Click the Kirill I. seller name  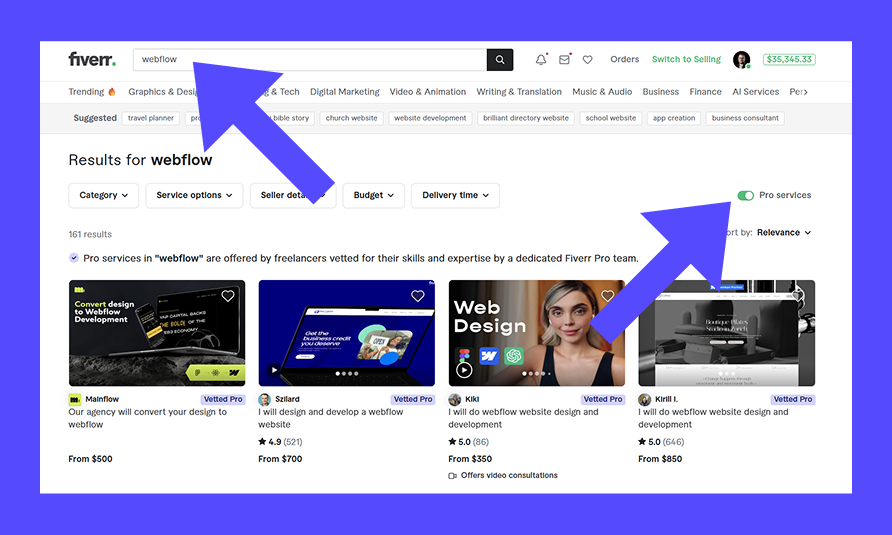point(666,399)
